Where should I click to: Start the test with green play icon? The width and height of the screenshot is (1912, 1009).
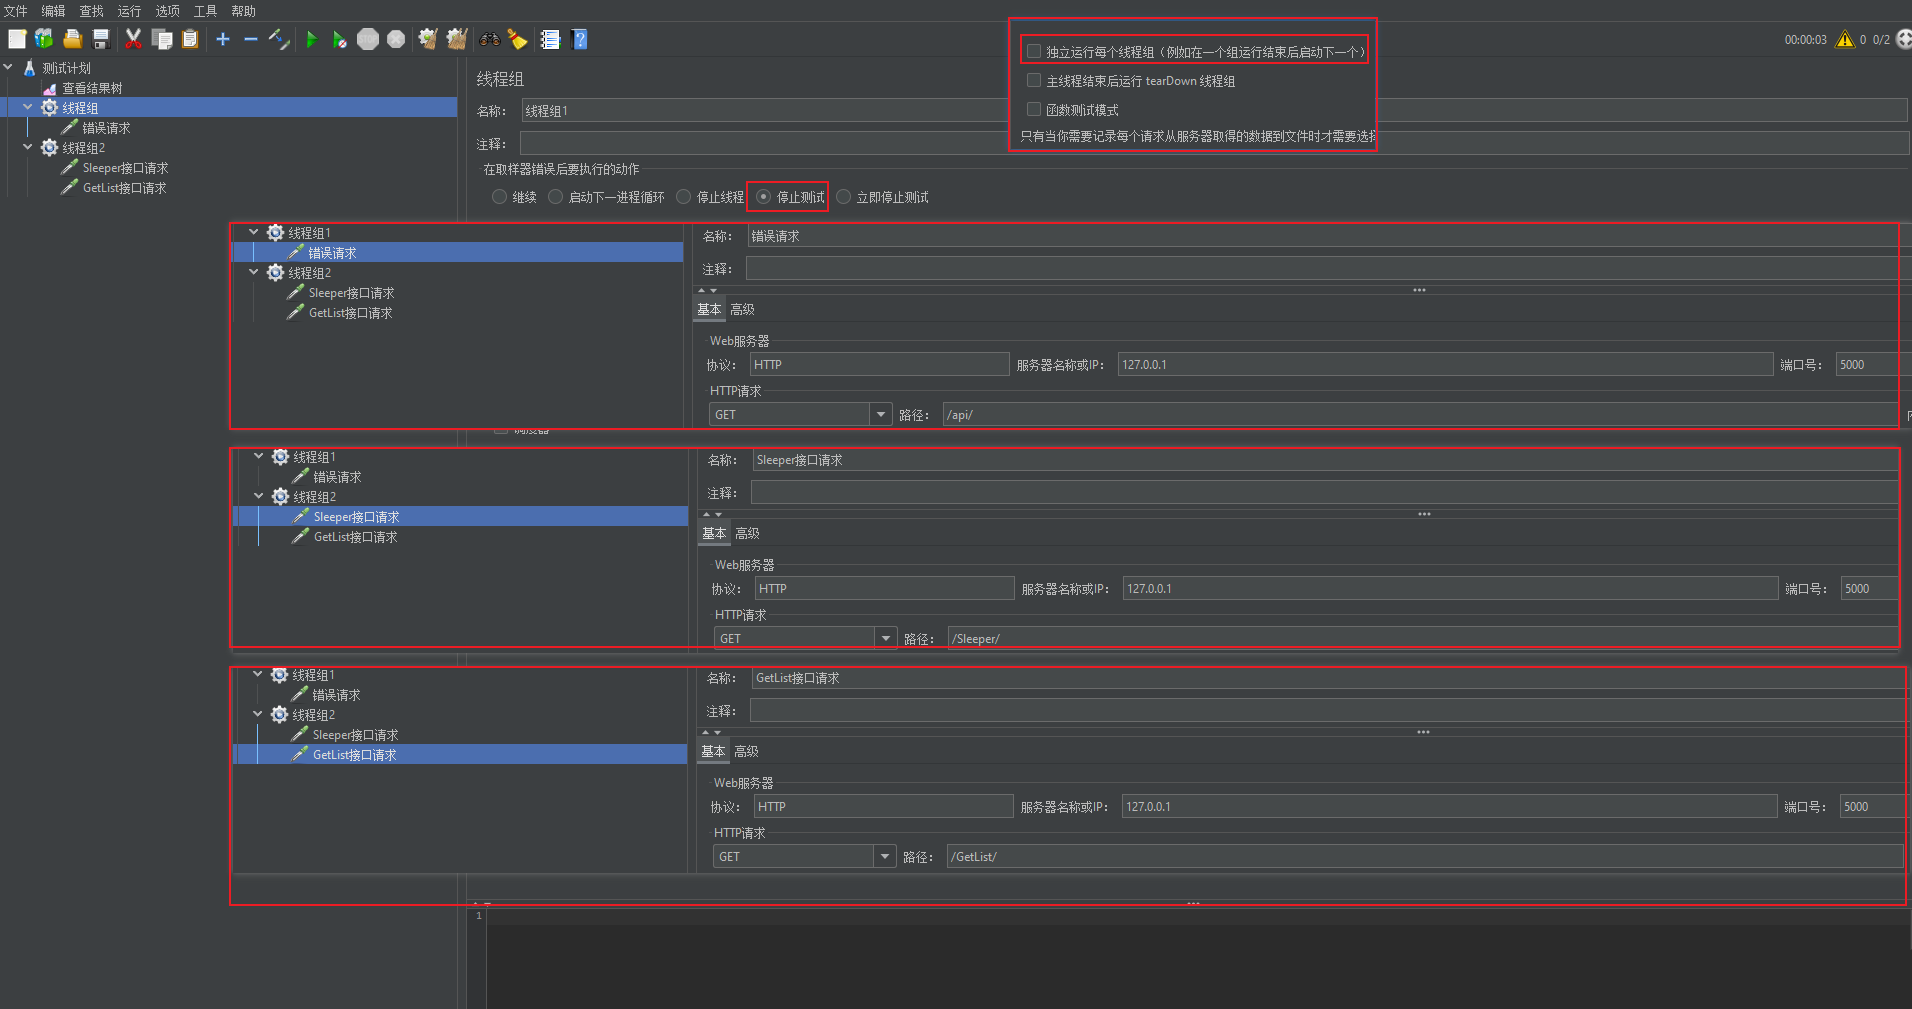[x=312, y=39]
